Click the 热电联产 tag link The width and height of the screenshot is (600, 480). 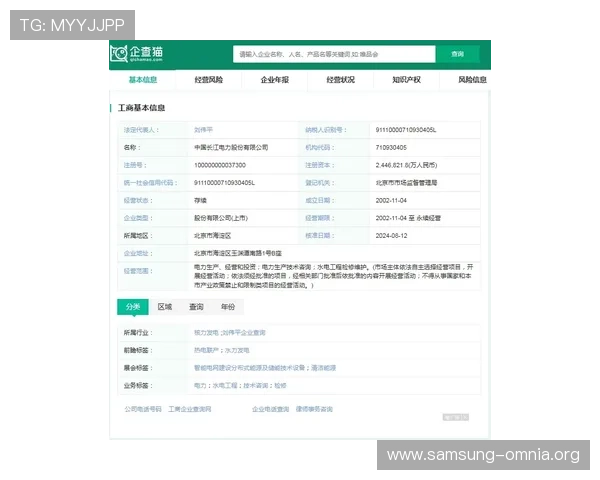pyautogui.click(x=206, y=350)
